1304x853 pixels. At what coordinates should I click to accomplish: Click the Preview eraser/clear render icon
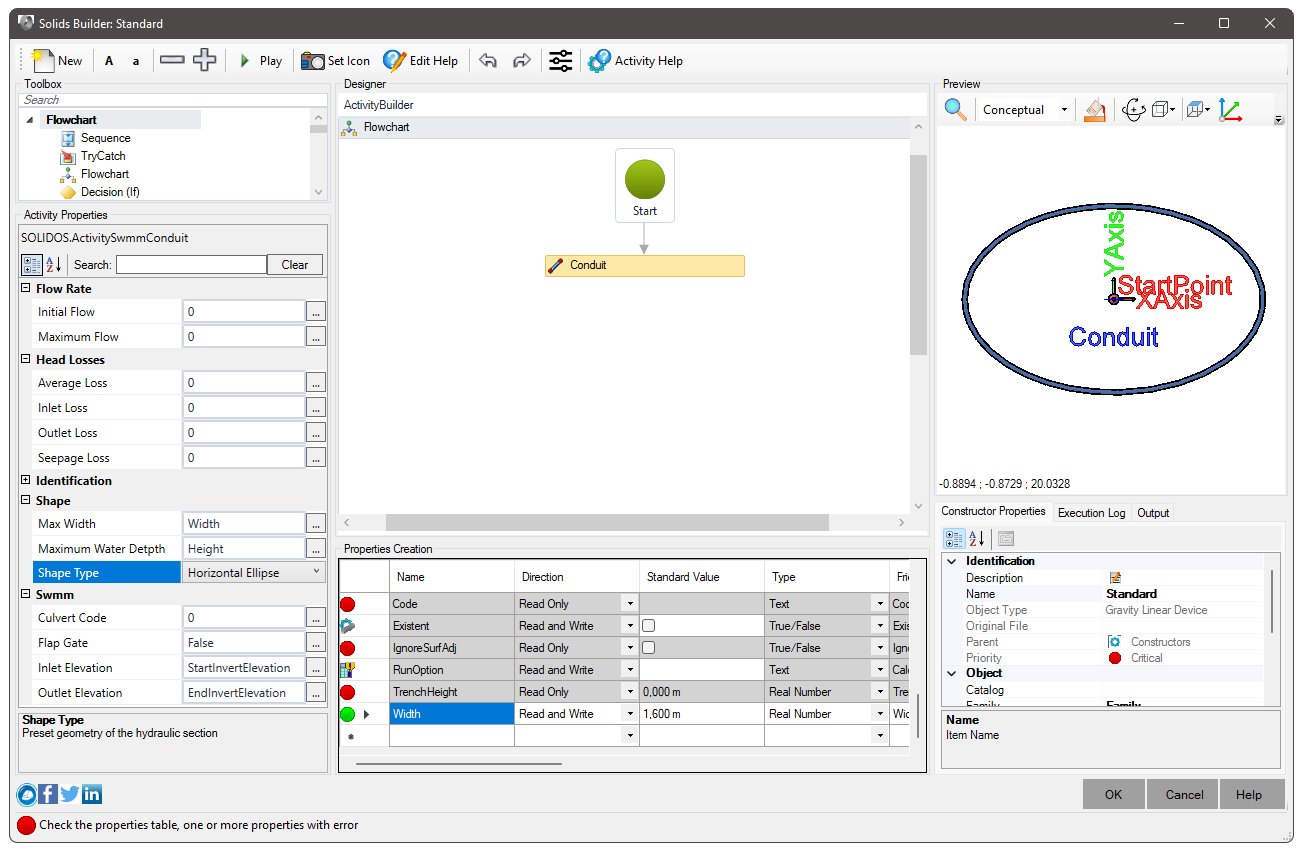[x=1095, y=109]
